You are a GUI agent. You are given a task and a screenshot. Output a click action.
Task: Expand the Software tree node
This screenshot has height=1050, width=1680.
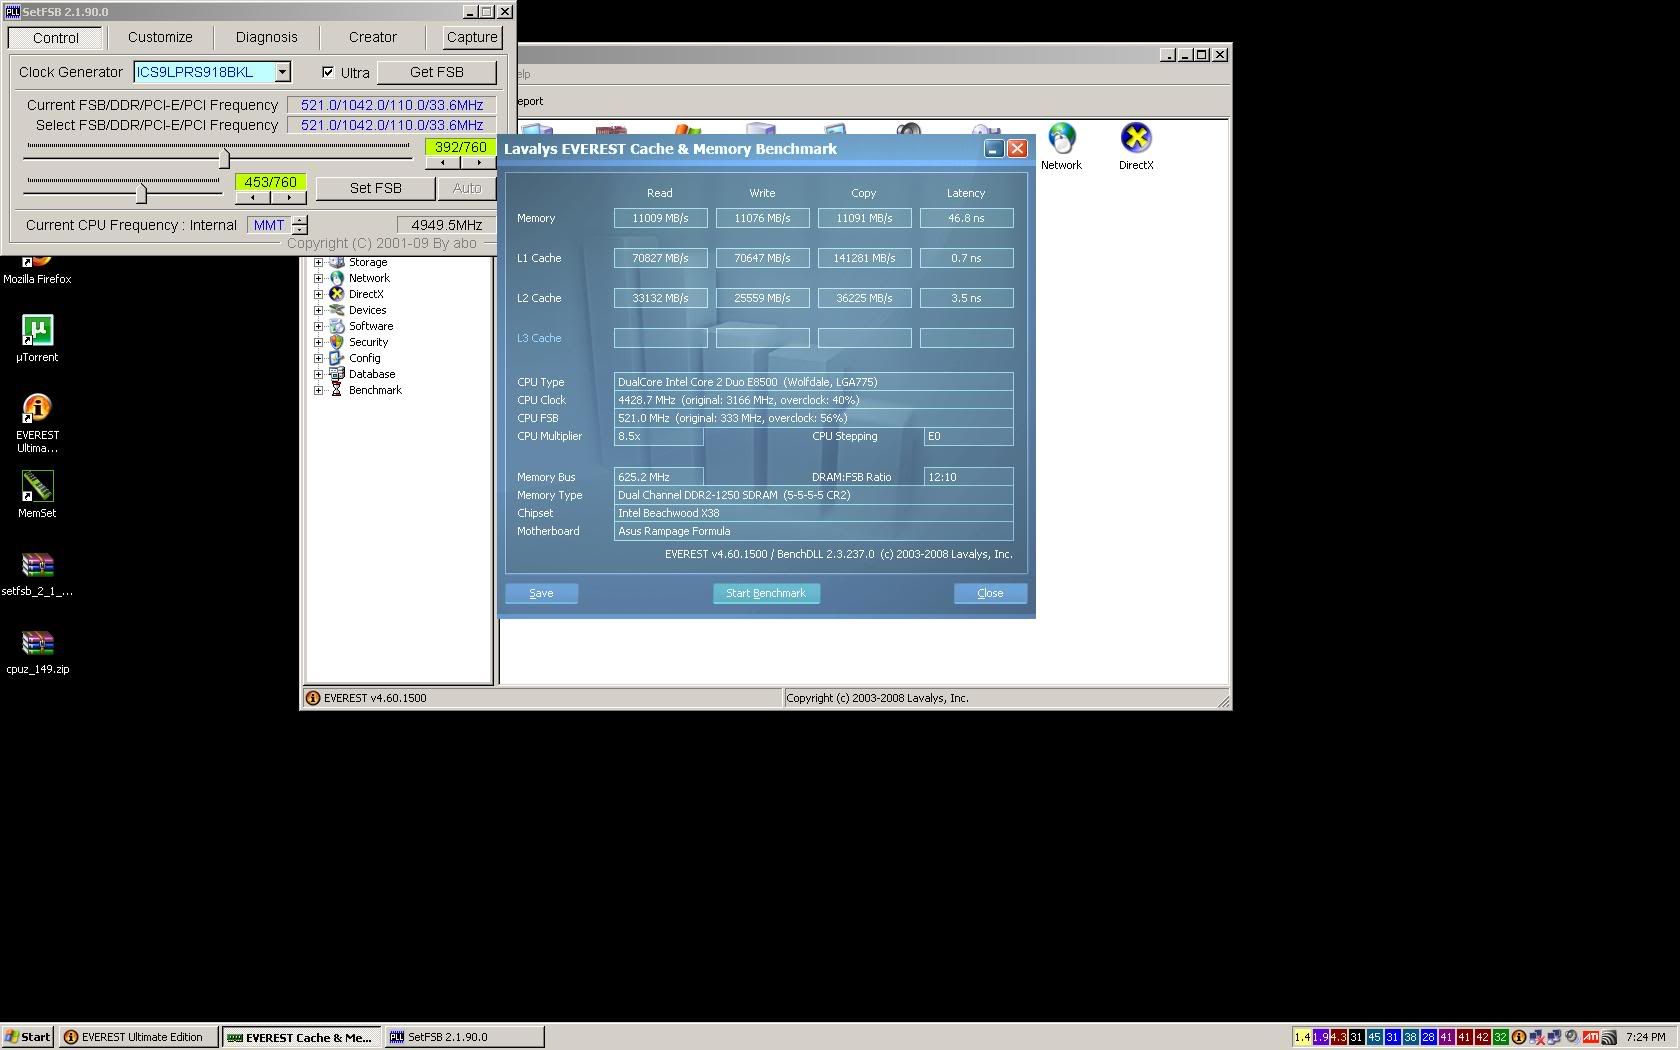pyautogui.click(x=318, y=326)
